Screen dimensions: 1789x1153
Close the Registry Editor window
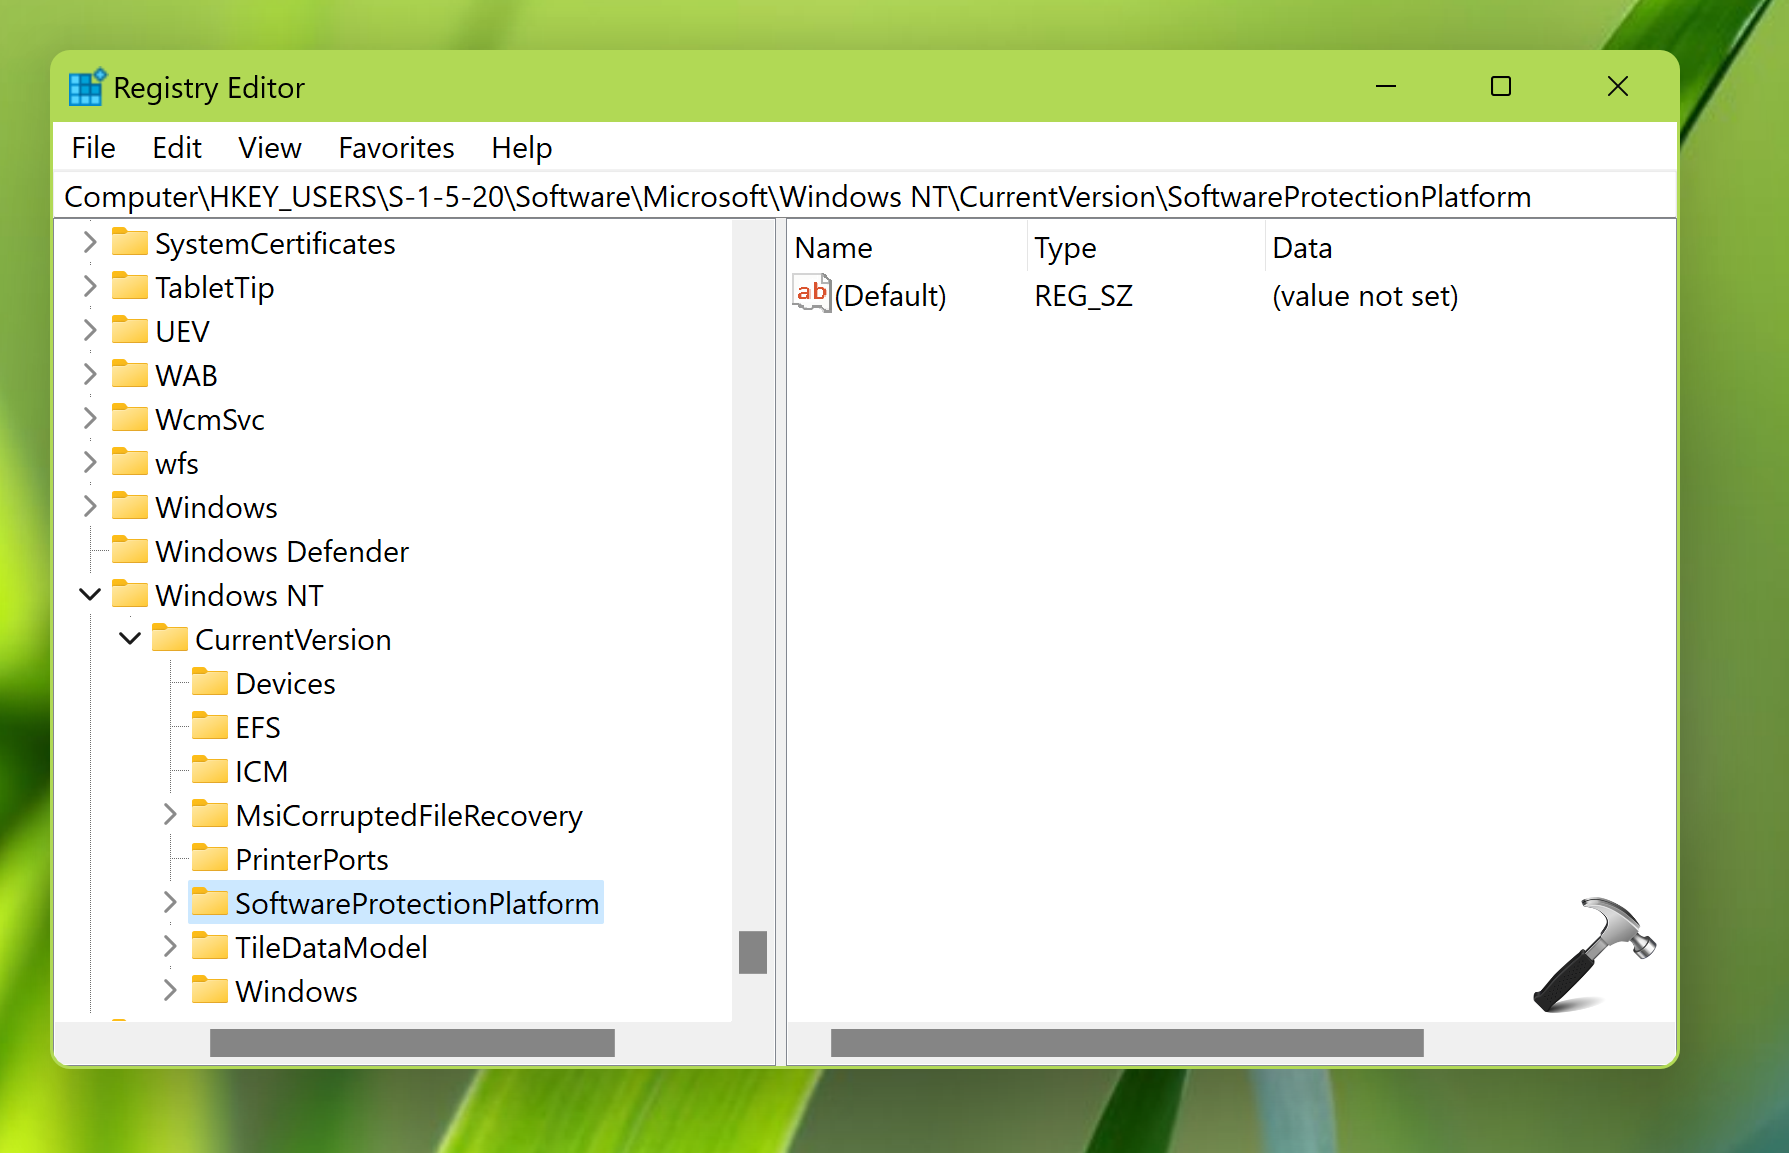(1618, 87)
